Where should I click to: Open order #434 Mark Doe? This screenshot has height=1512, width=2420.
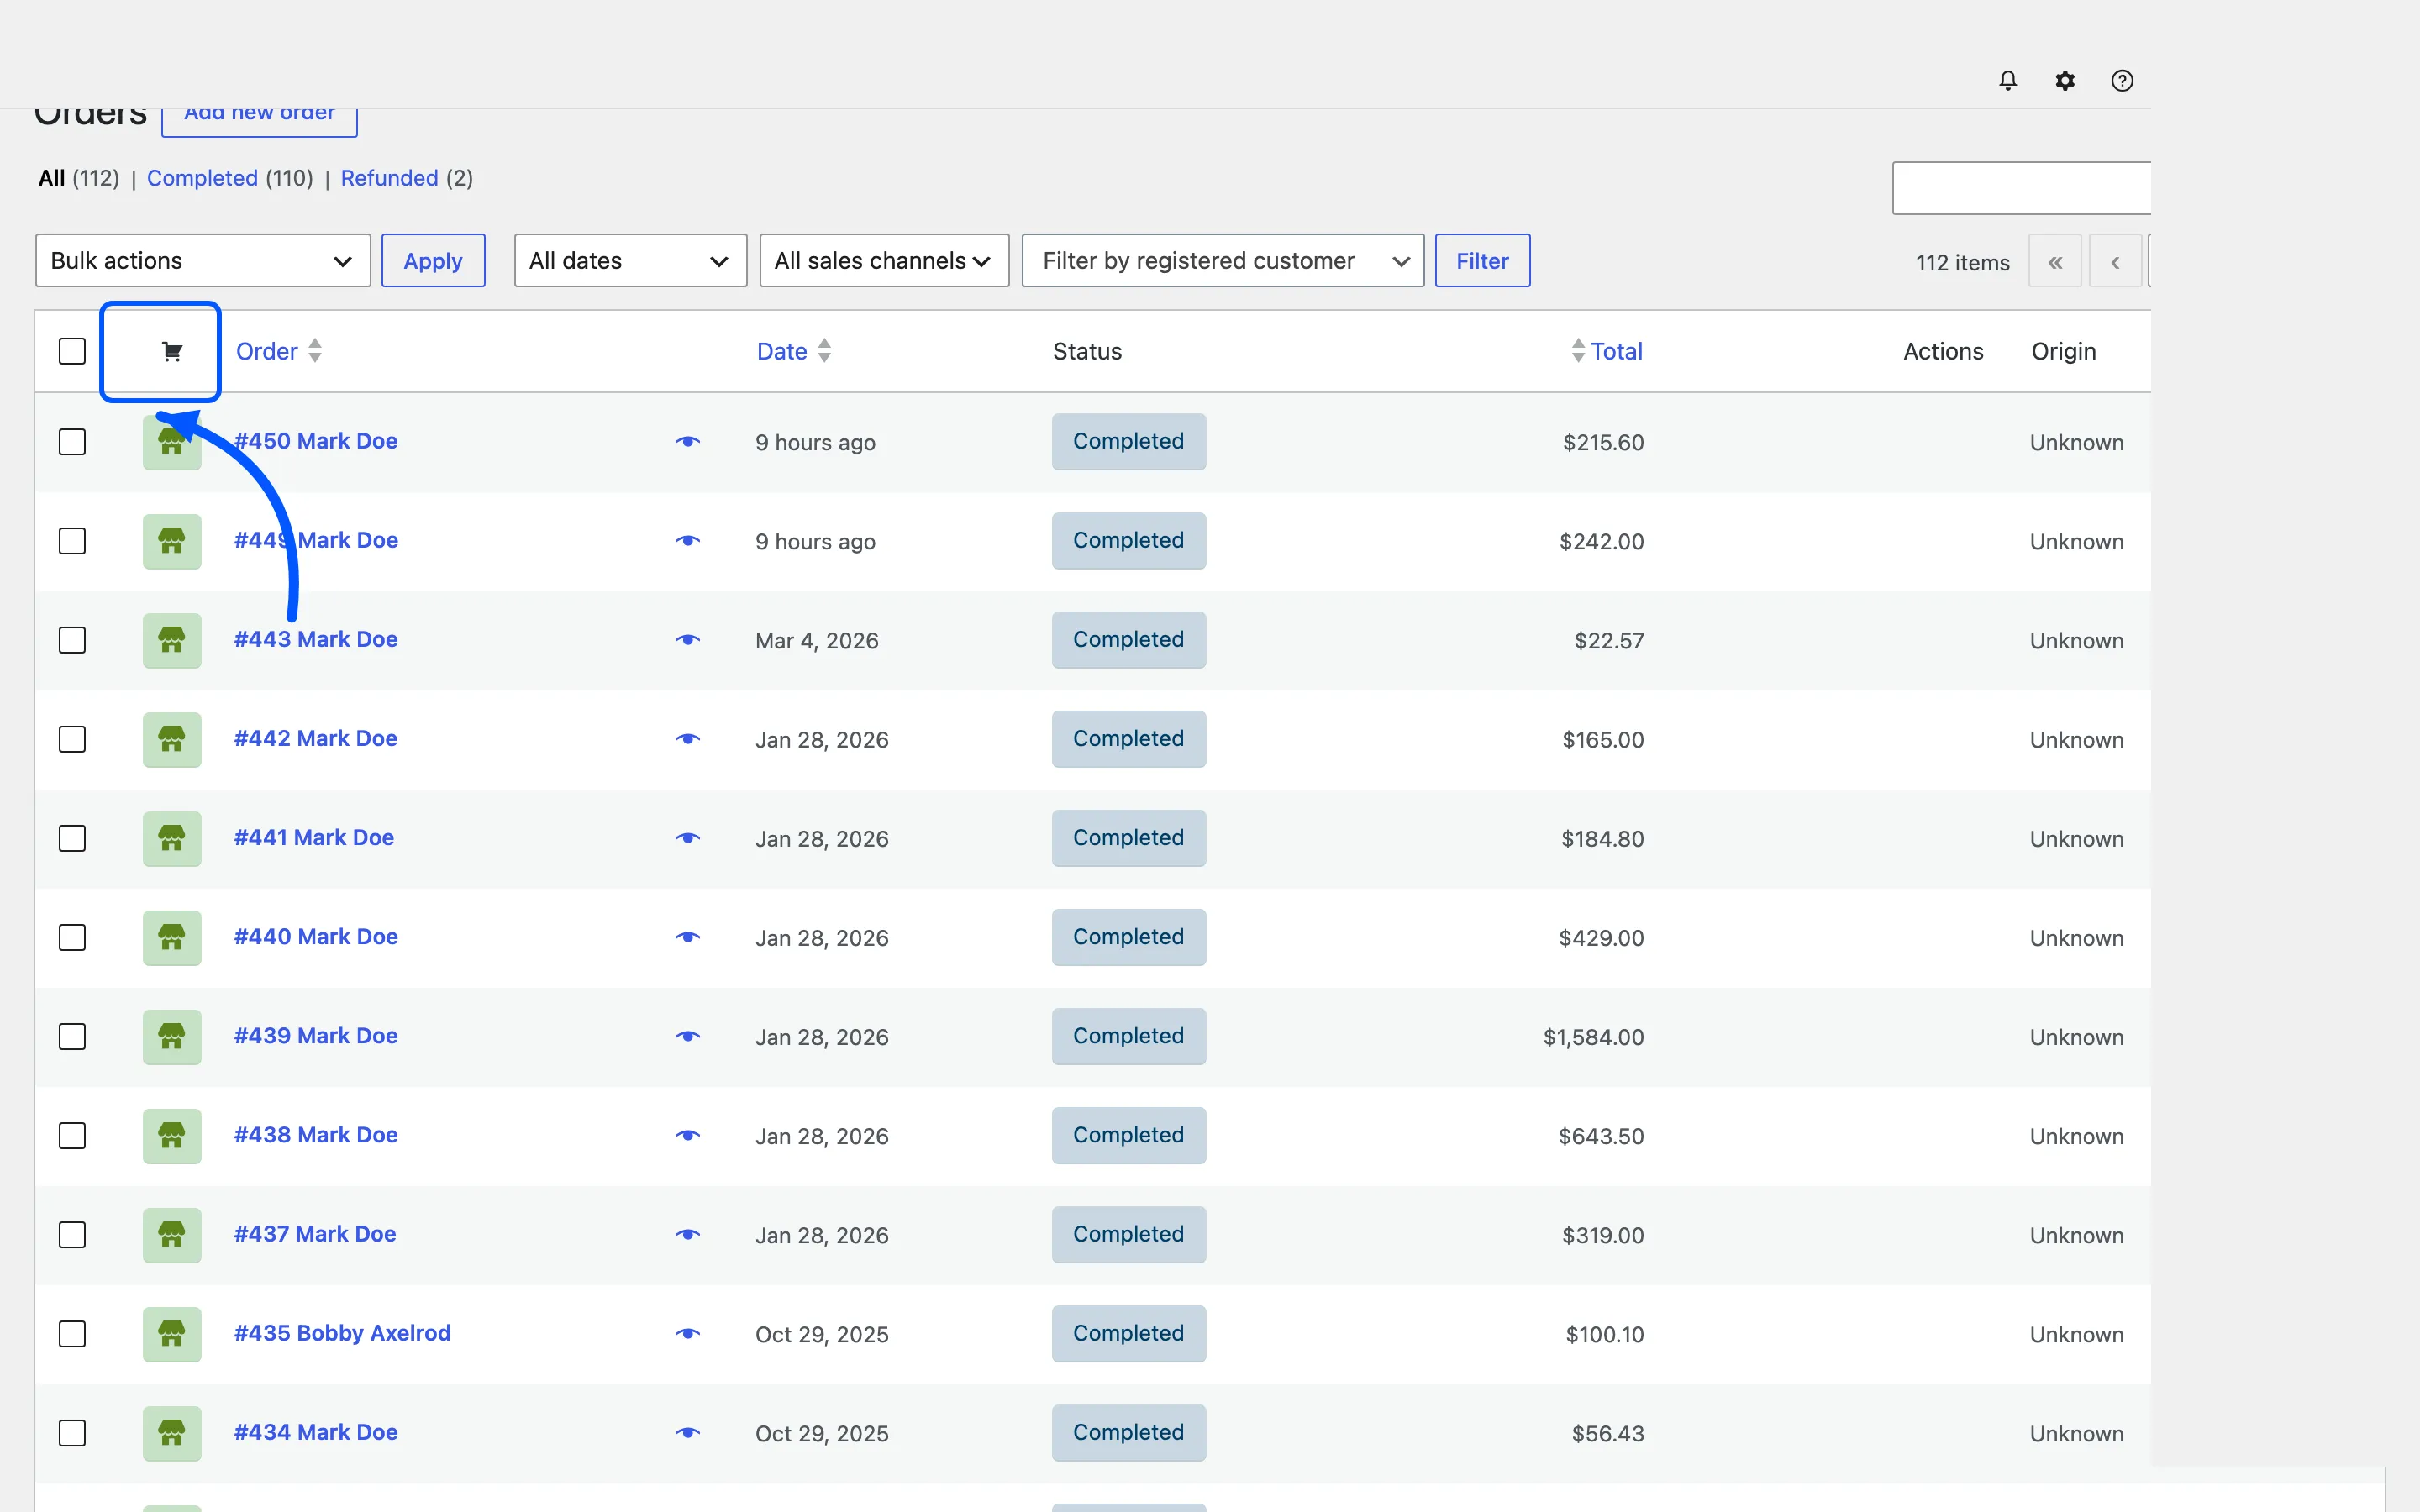pos(316,1432)
